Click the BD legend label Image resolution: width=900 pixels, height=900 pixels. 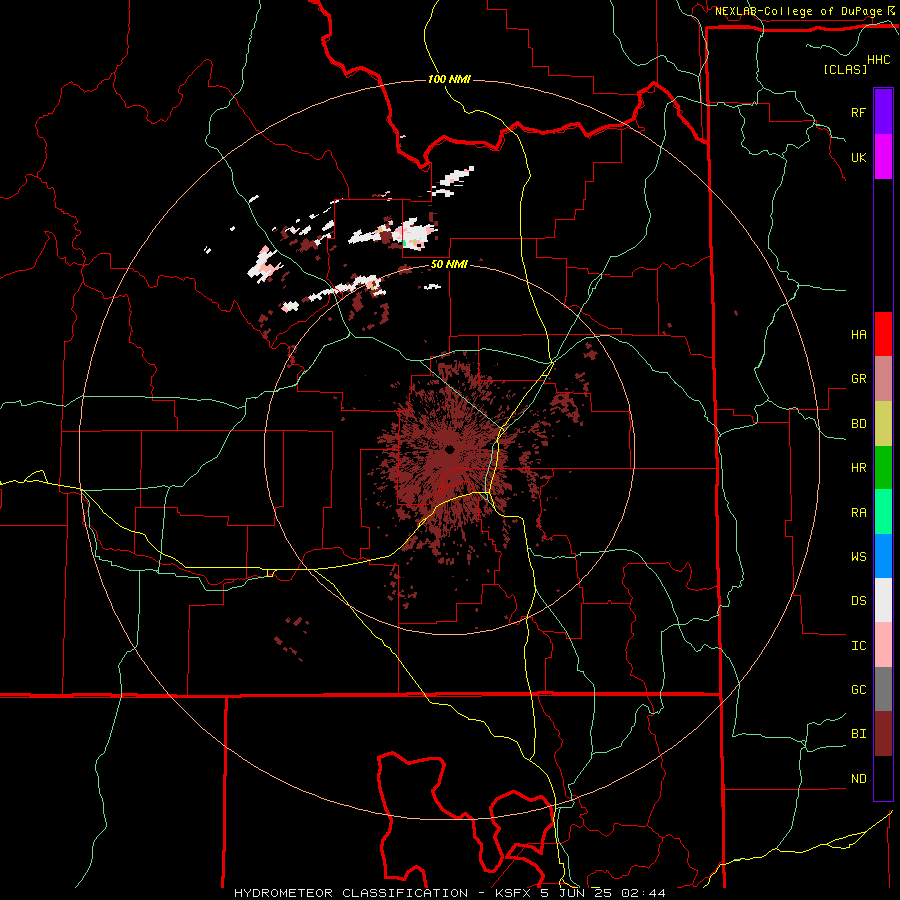pos(858,424)
